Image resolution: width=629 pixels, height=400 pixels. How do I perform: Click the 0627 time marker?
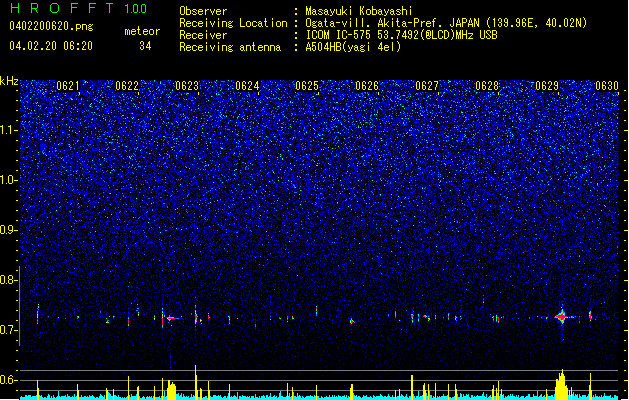click(427, 86)
